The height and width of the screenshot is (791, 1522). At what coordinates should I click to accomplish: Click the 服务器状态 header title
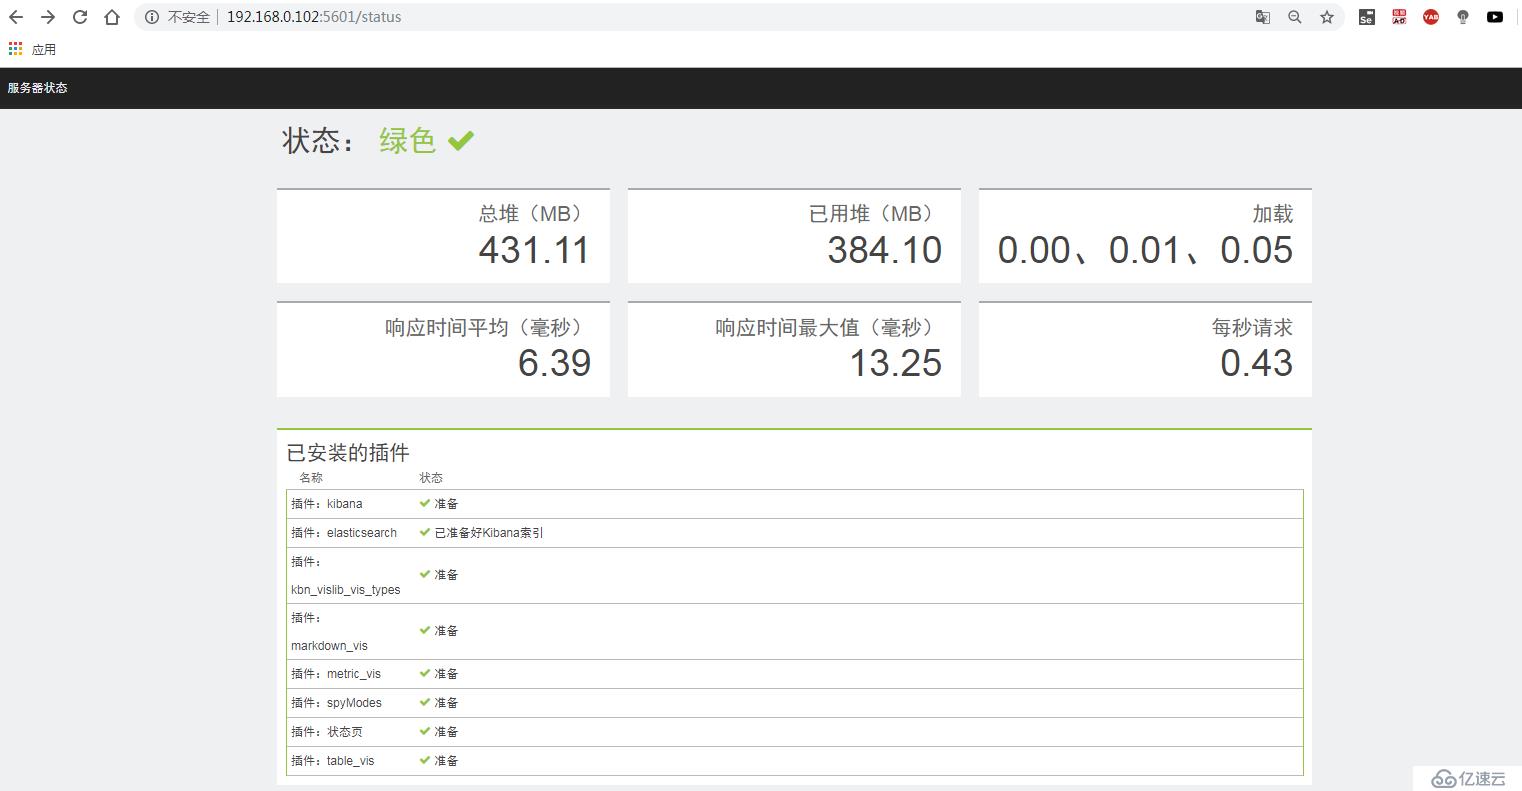(x=37, y=88)
